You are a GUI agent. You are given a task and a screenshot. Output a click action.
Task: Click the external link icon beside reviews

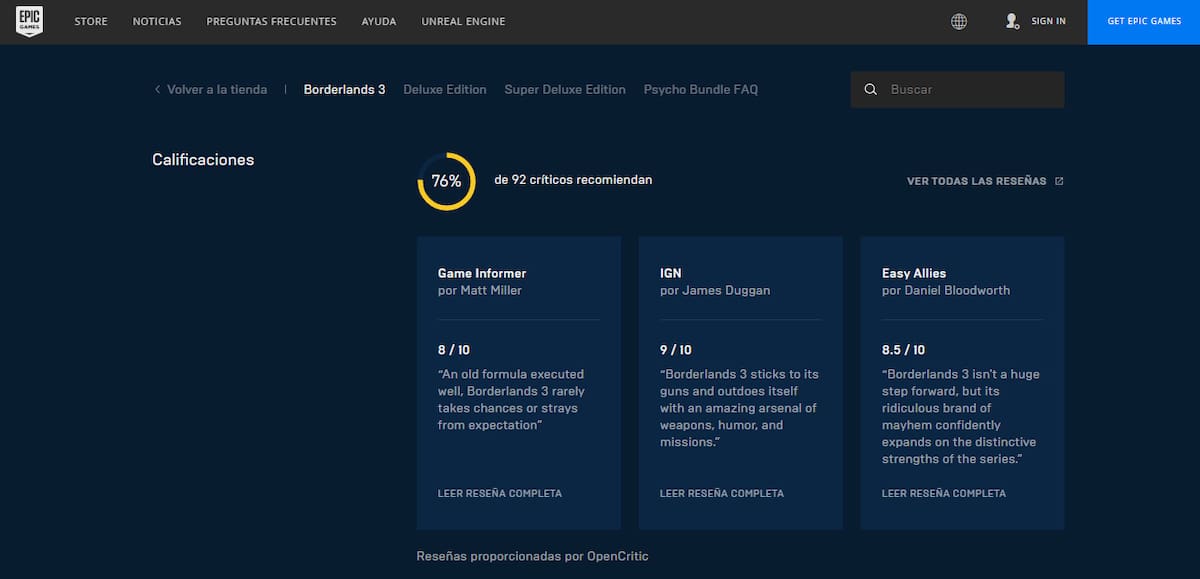[1059, 181]
